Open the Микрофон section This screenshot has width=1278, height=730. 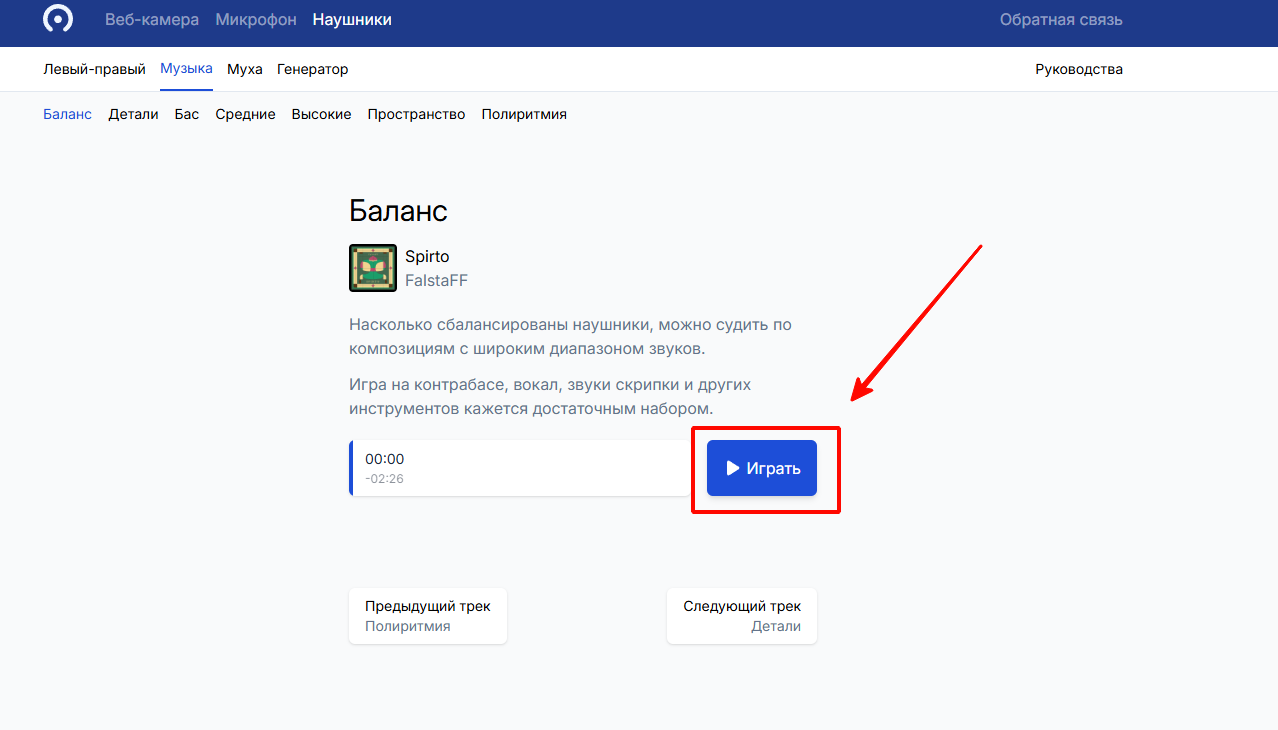(x=256, y=20)
